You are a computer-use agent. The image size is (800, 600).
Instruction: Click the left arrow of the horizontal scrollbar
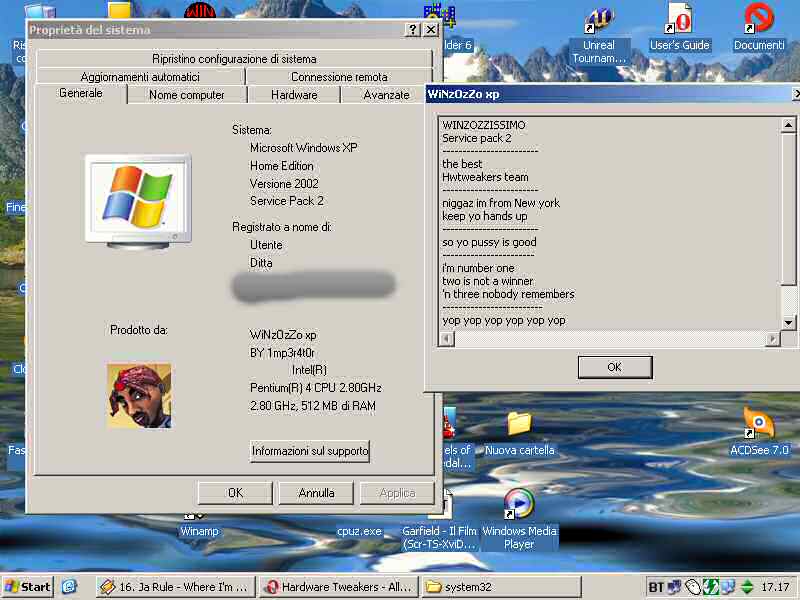[447, 338]
